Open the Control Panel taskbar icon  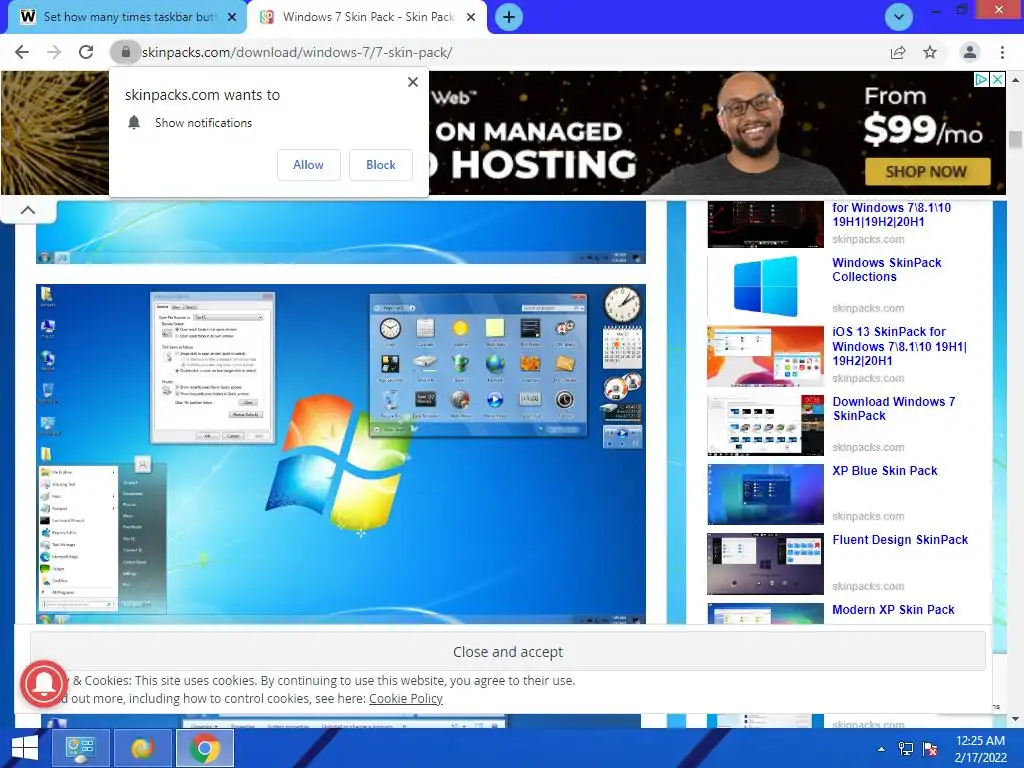(80, 748)
